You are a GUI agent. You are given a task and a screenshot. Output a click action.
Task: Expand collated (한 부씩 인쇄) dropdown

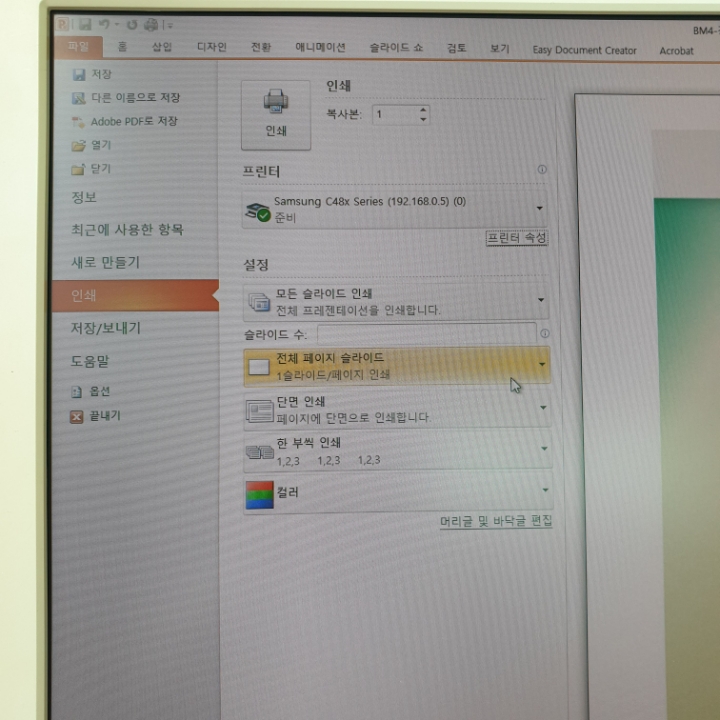pyautogui.click(x=398, y=450)
